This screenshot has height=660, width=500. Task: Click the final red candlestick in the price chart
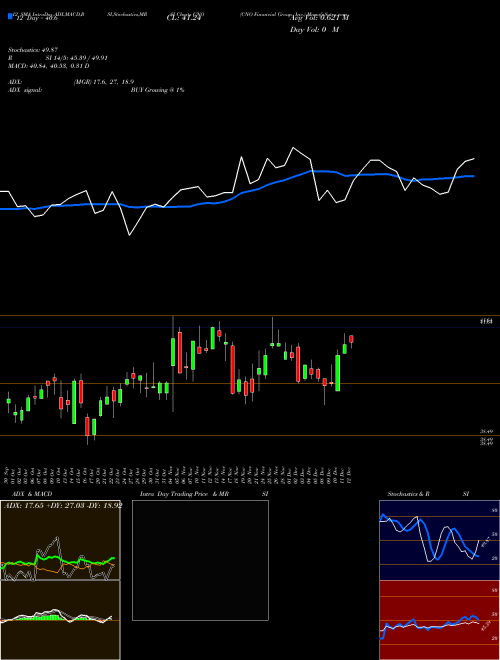(351, 339)
